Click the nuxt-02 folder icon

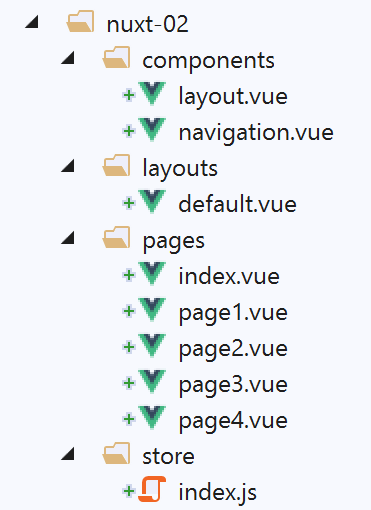pos(80,22)
